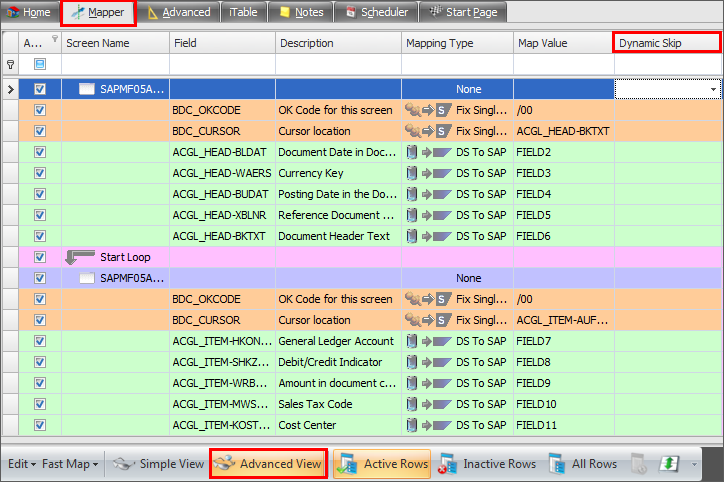Open the Fast Map dropdown menu
724x482 pixels.
[x=70, y=464]
